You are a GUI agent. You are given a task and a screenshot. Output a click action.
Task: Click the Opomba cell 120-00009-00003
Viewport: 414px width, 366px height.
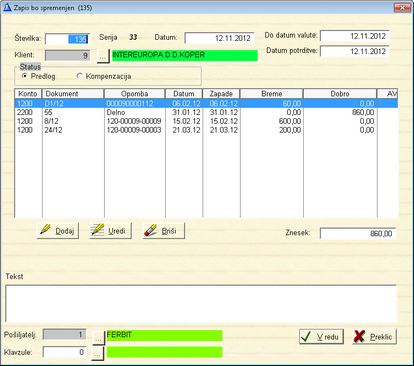(x=134, y=130)
